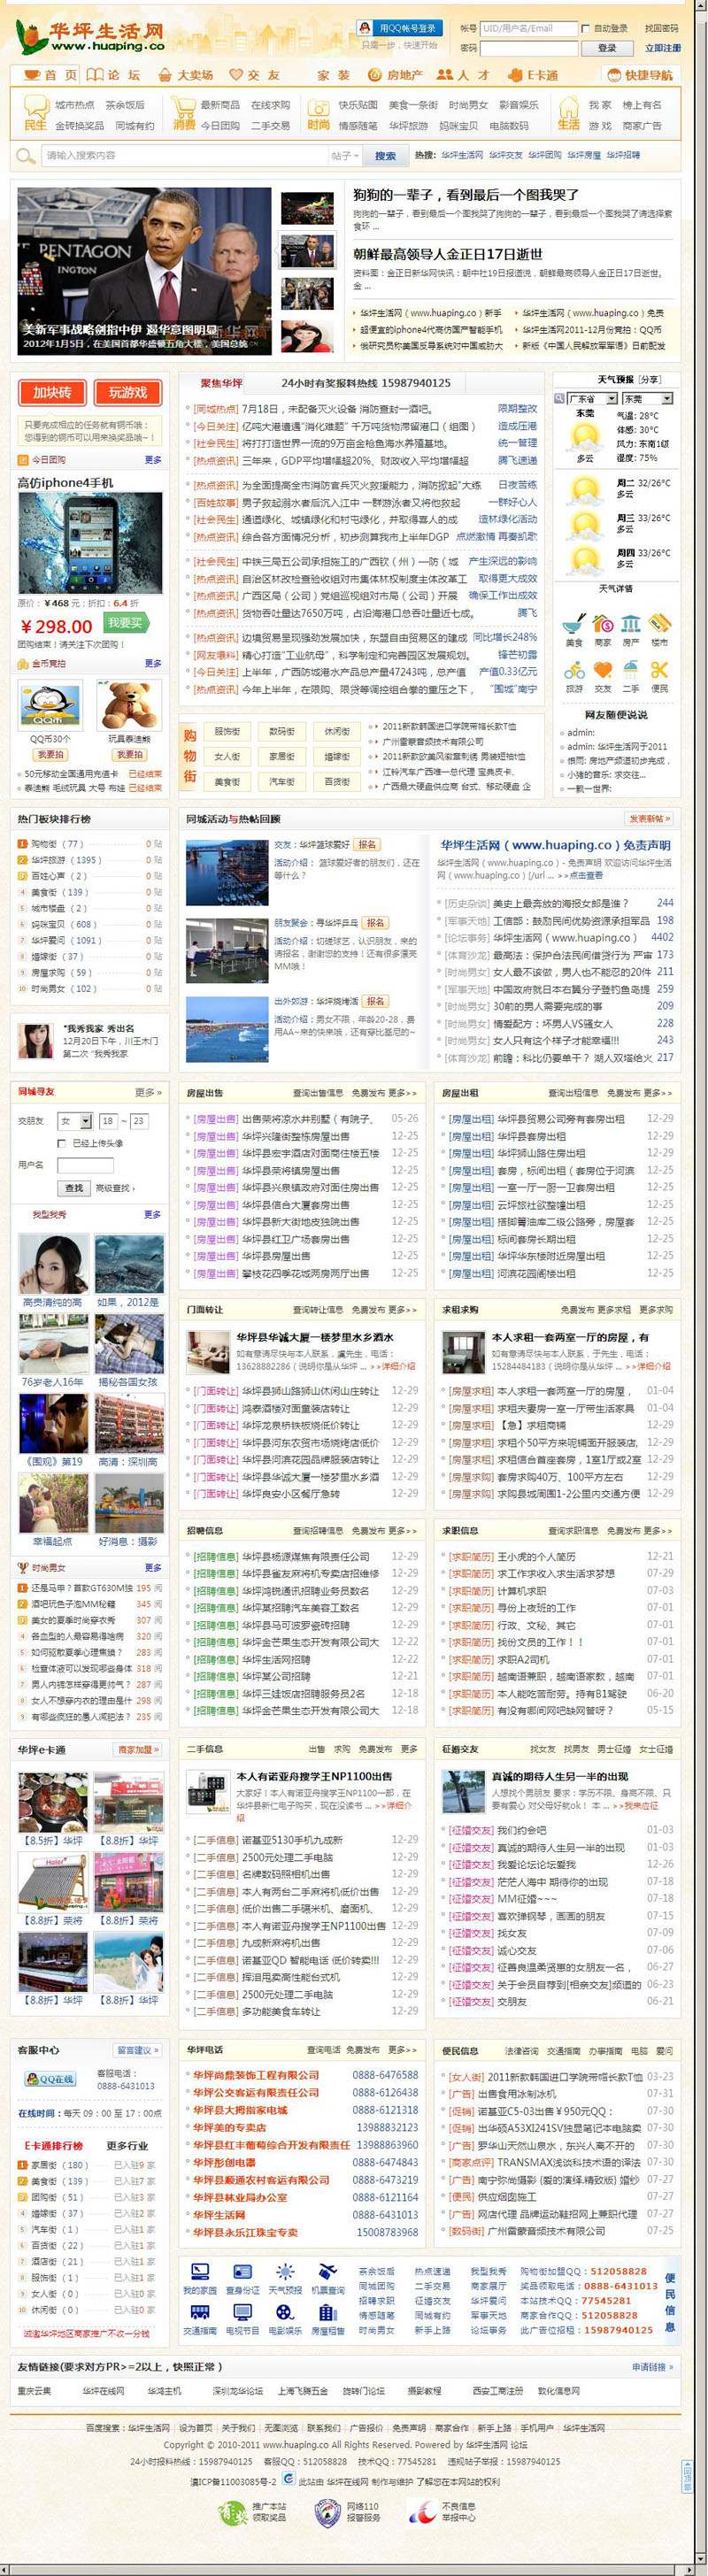
Task: Open the 美食 food bowl icon
Action: click(x=573, y=623)
